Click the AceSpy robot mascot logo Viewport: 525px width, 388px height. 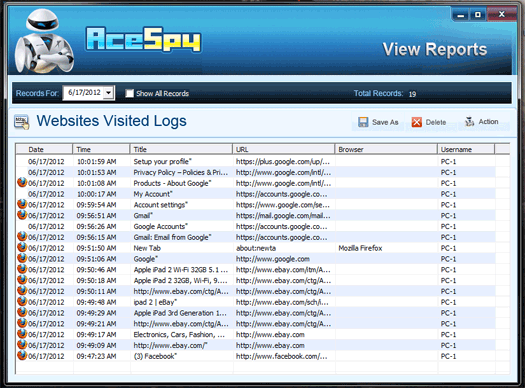44,41
